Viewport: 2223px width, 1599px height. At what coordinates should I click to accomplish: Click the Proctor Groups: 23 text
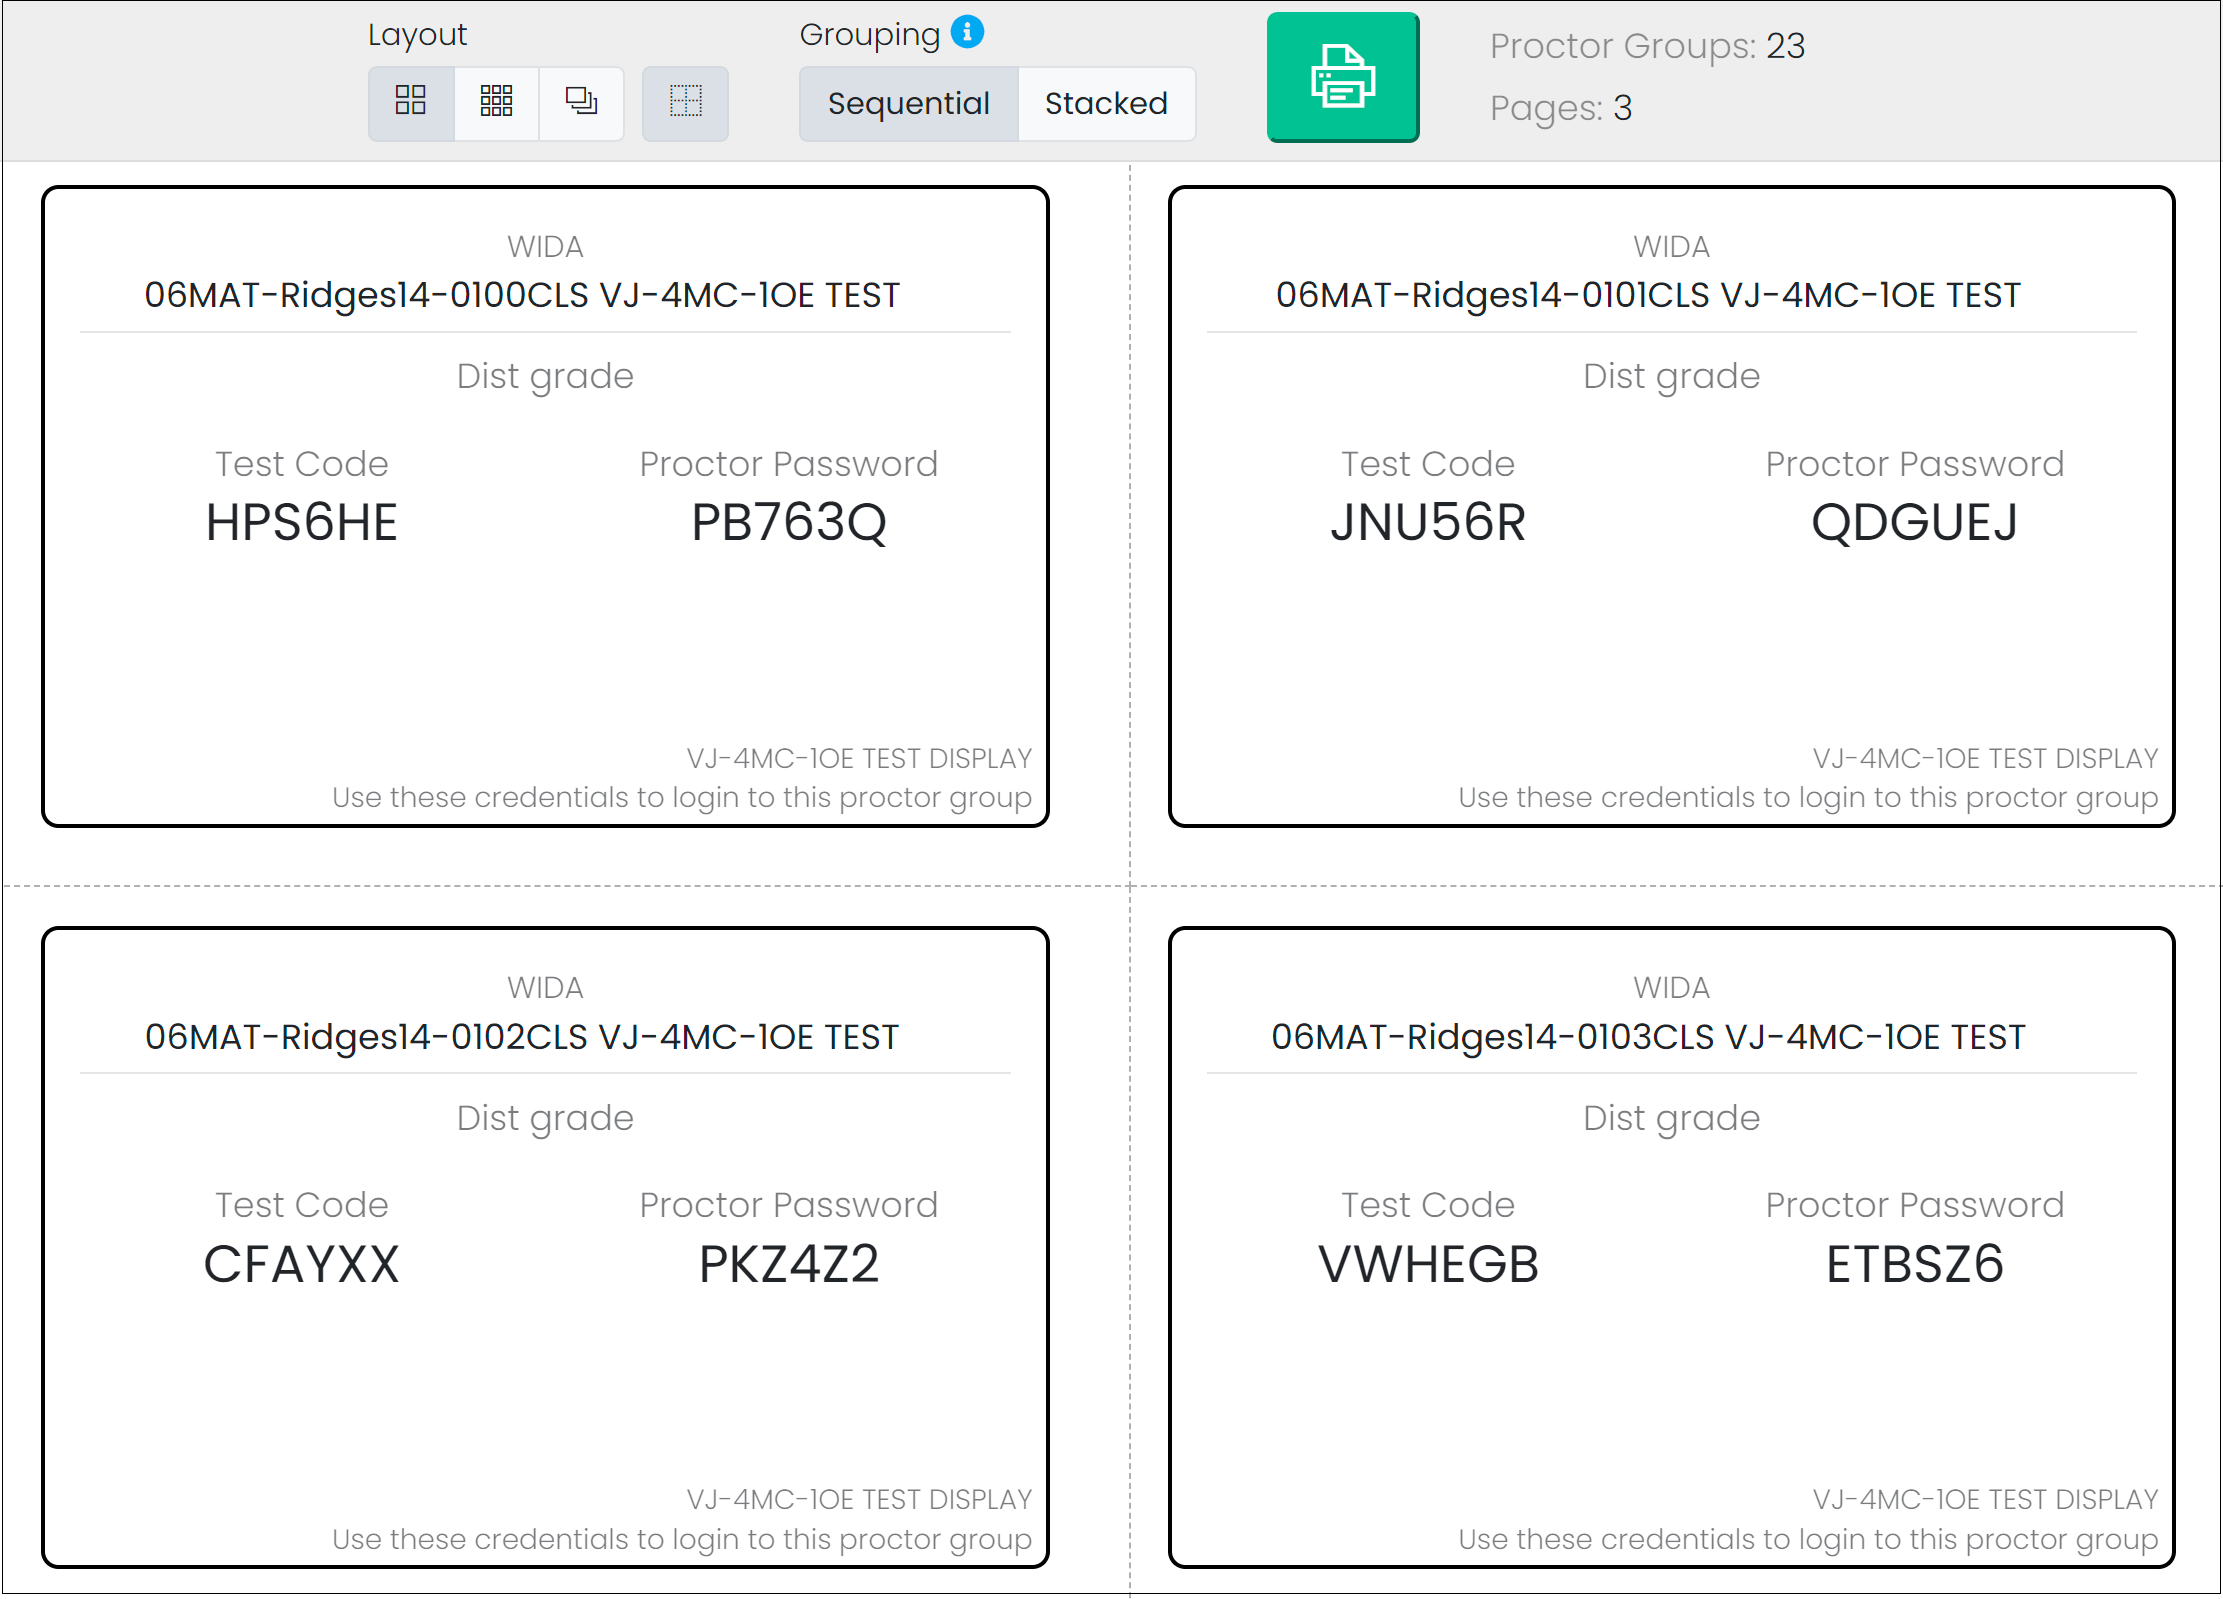tap(1648, 46)
